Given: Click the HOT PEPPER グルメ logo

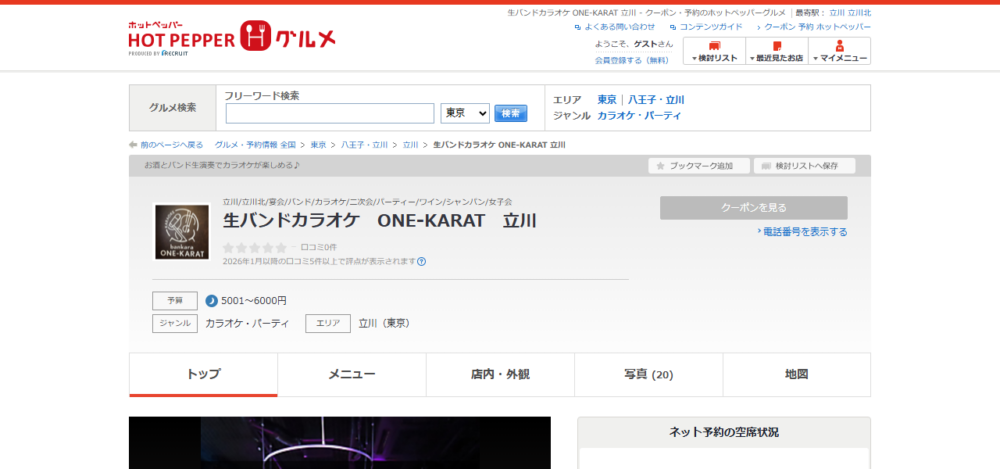Looking at the screenshot, I should (232, 38).
